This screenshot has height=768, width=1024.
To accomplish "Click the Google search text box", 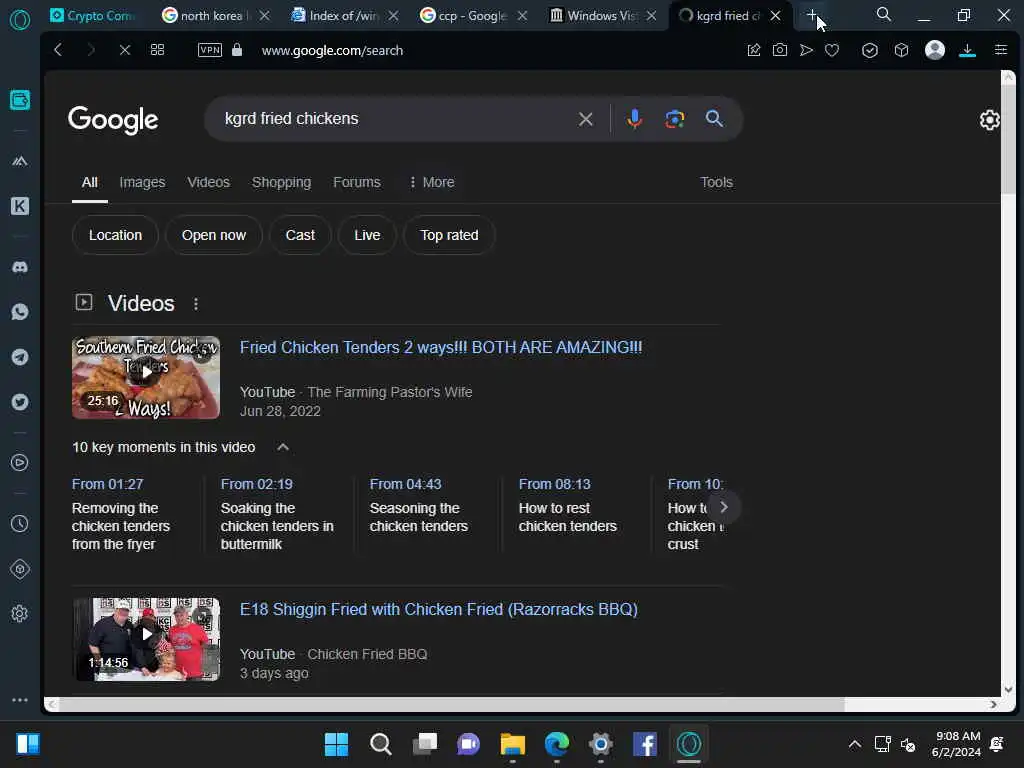I will 396,119.
